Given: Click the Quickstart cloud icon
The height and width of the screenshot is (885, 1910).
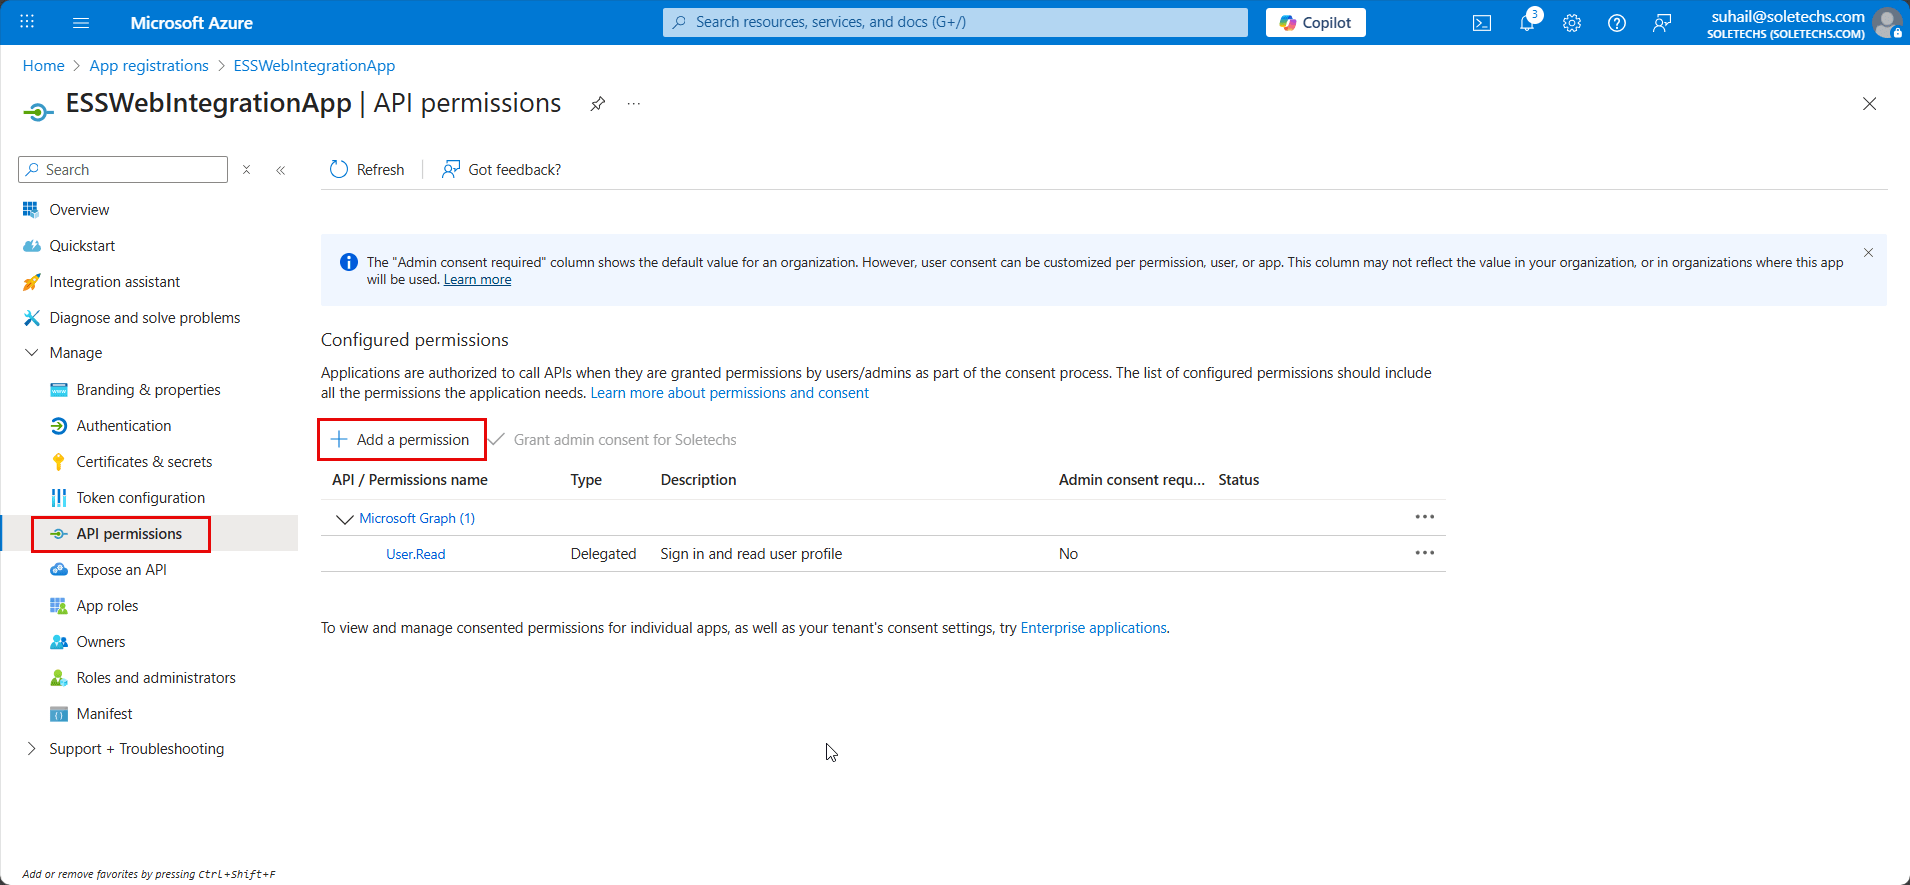Looking at the screenshot, I should pos(32,246).
